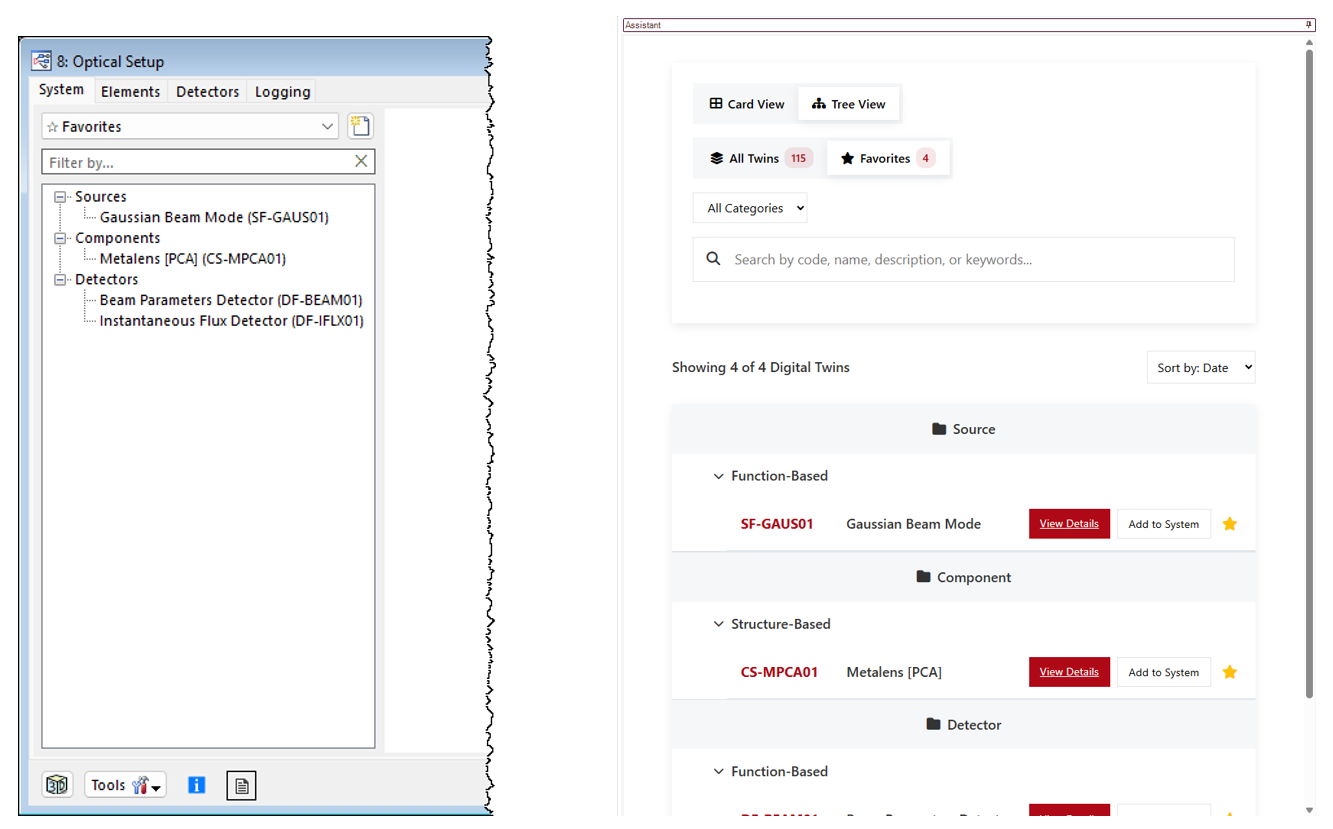Collapse Structure-Based group under Component
Screen dimensions: 1333x829
tap(718, 624)
